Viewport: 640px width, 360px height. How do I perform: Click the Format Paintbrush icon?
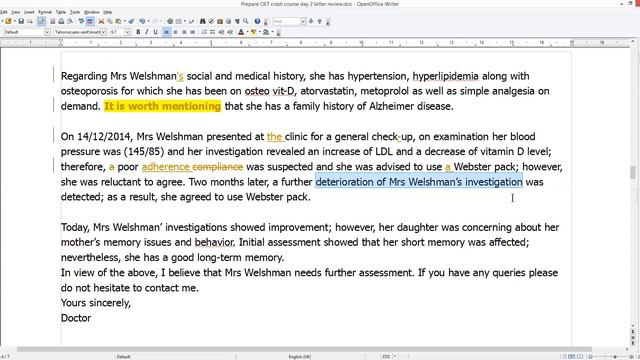pyautogui.click(x=131, y=21)
